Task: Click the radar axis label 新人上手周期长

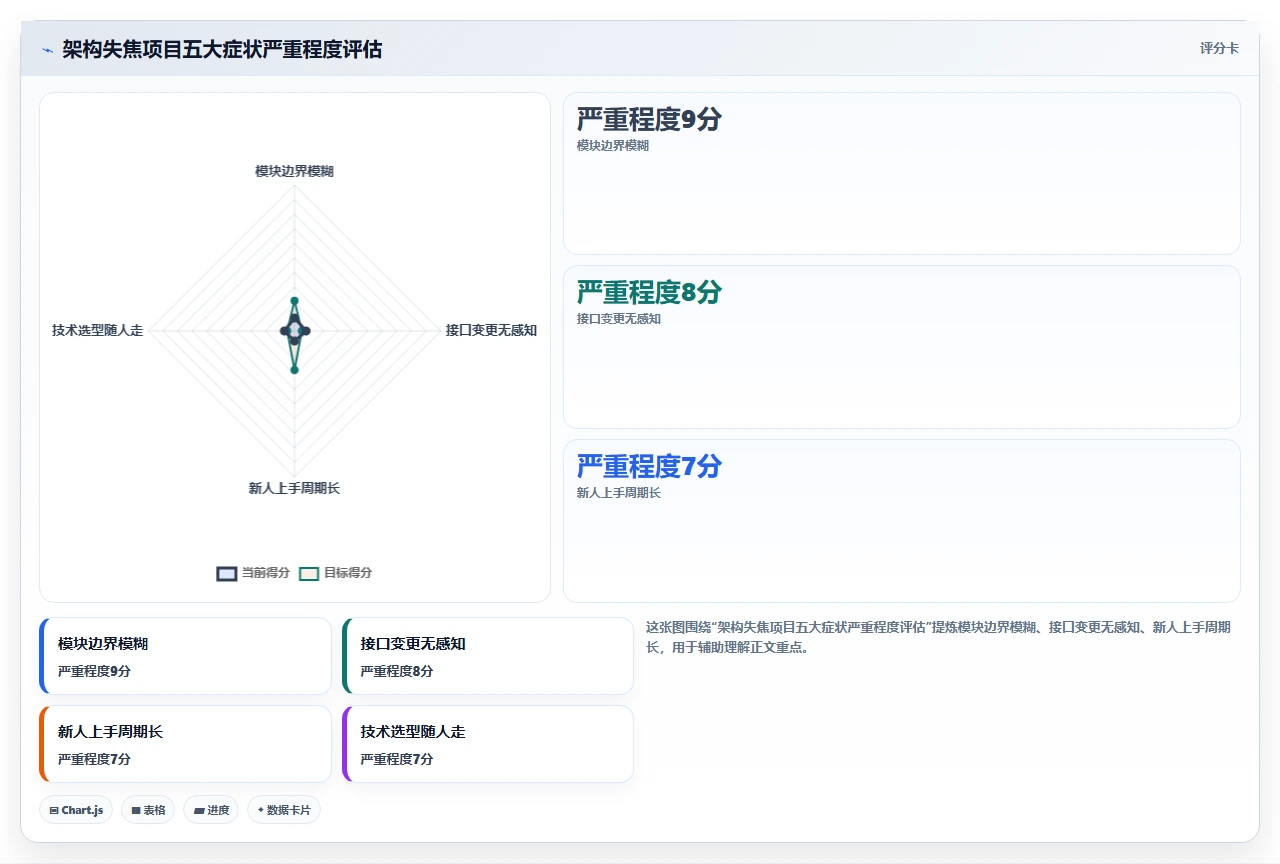Action: tap(295, 488)
